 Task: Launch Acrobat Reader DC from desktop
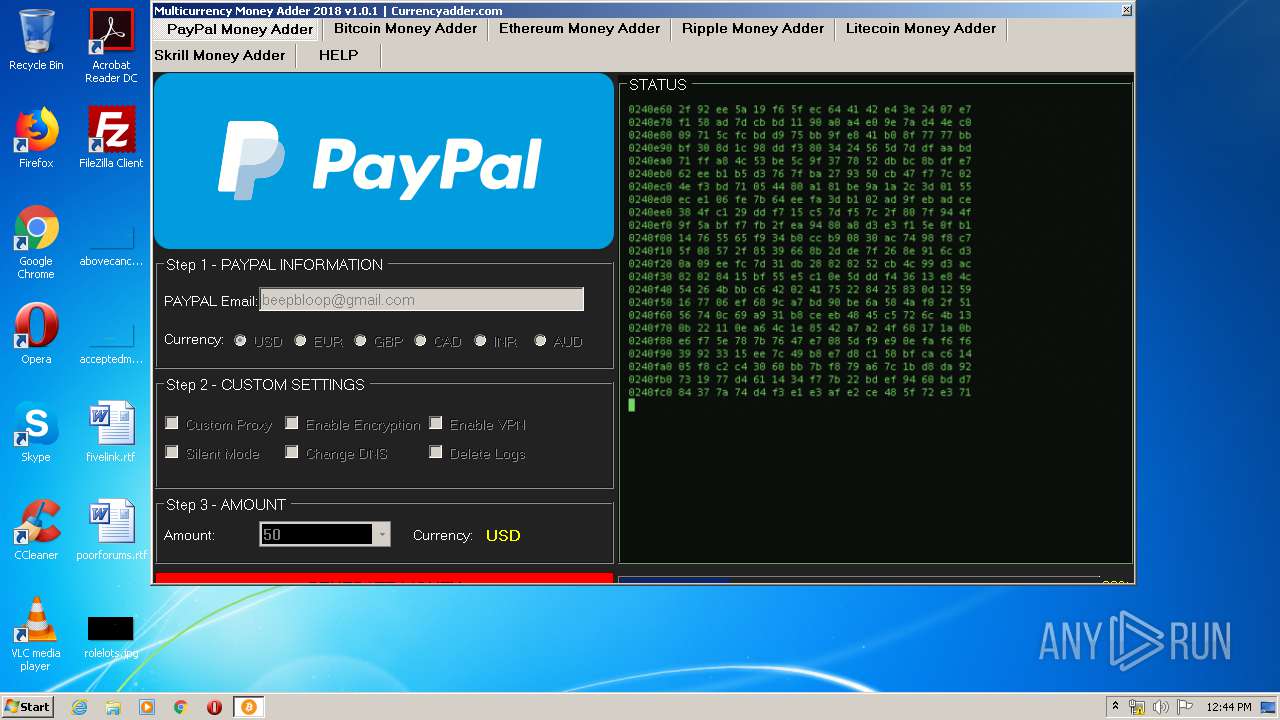point(111,46)
